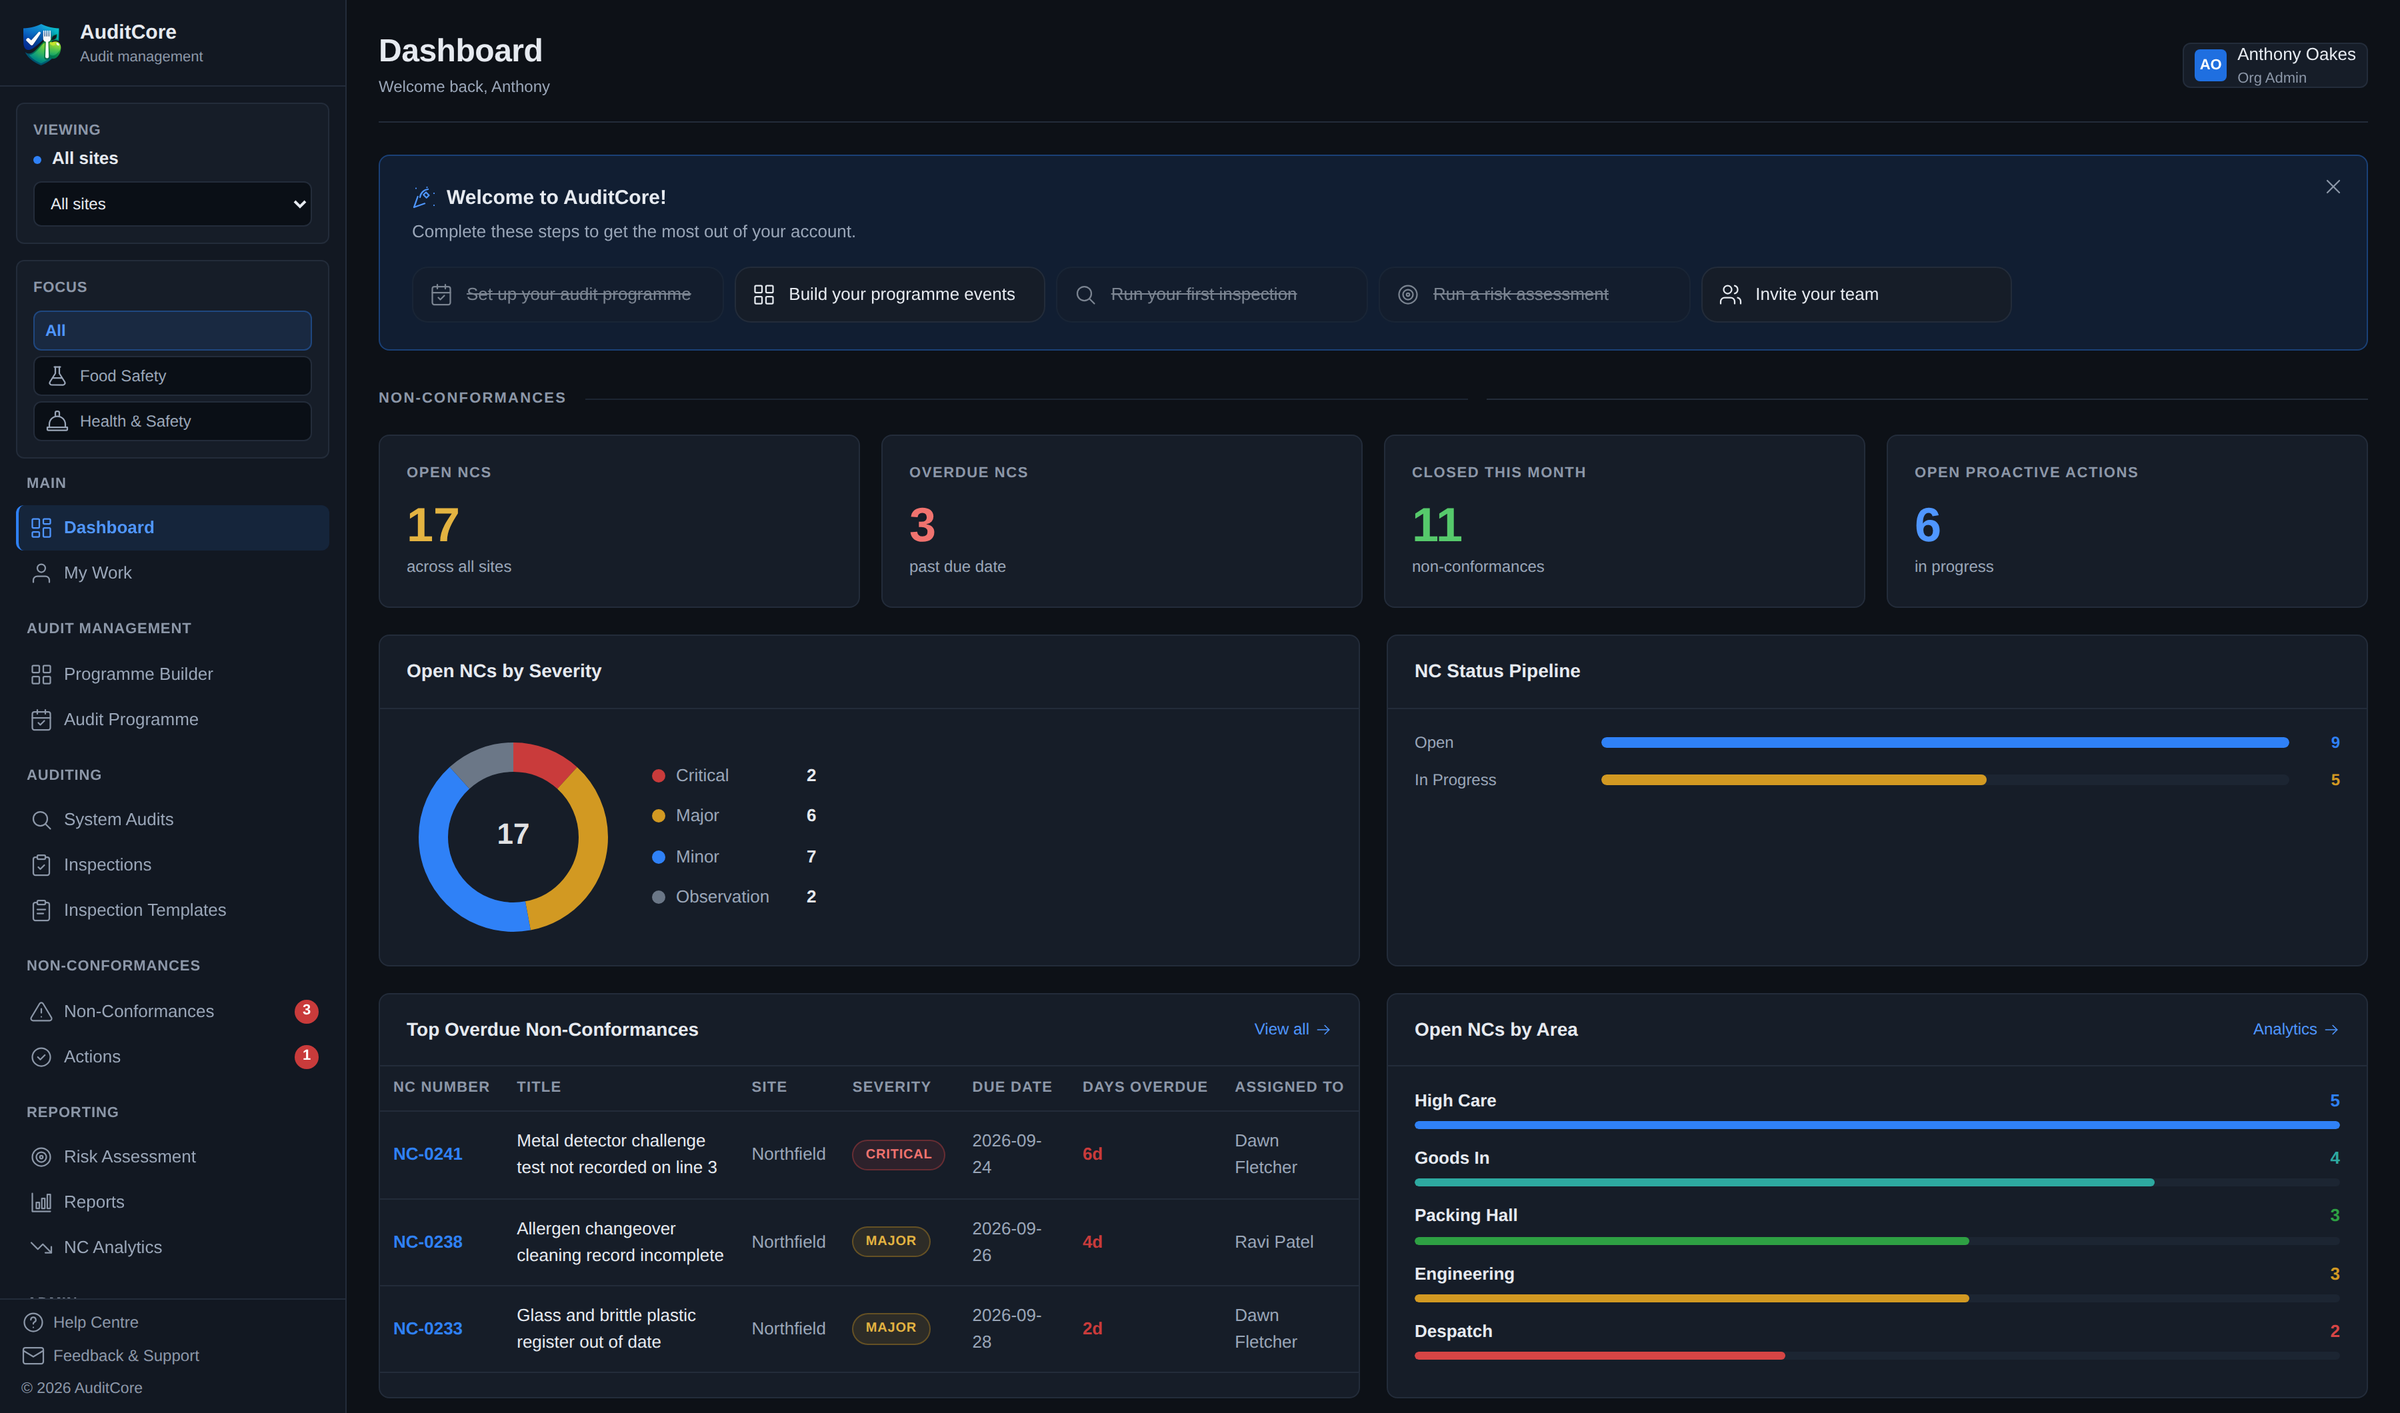Dismiss the Welcome to AuditCore banner
This screenshot has height=1413, width=2400.
tap(2333, 187)
